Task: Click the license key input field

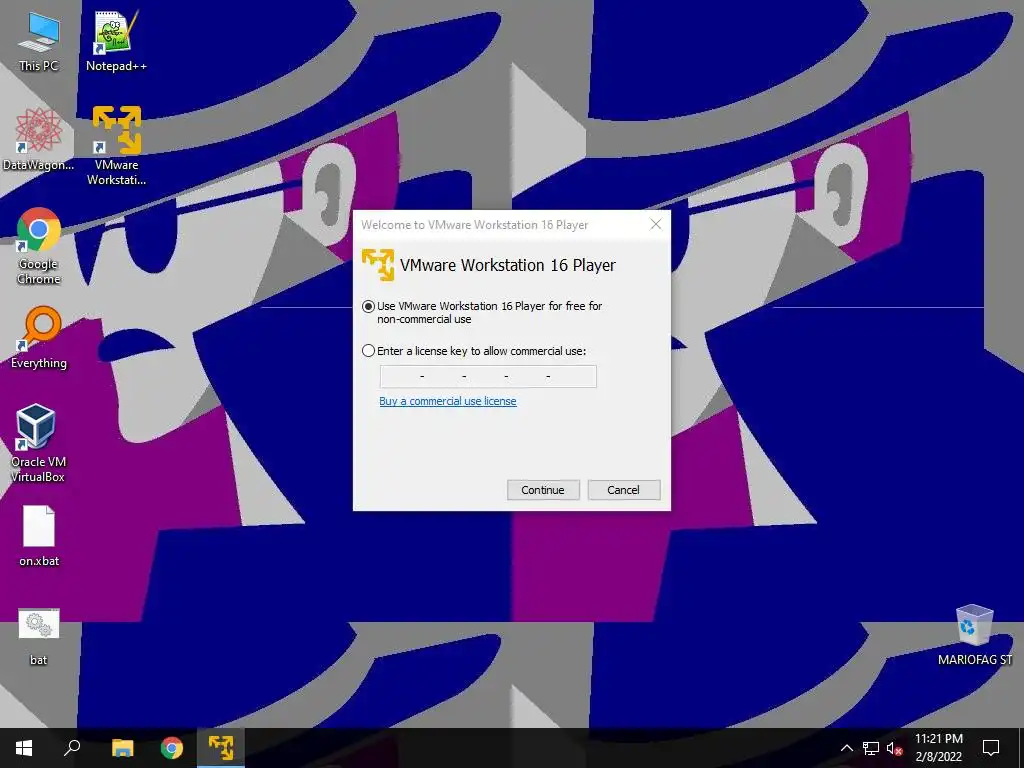Action: pos(488,376)
